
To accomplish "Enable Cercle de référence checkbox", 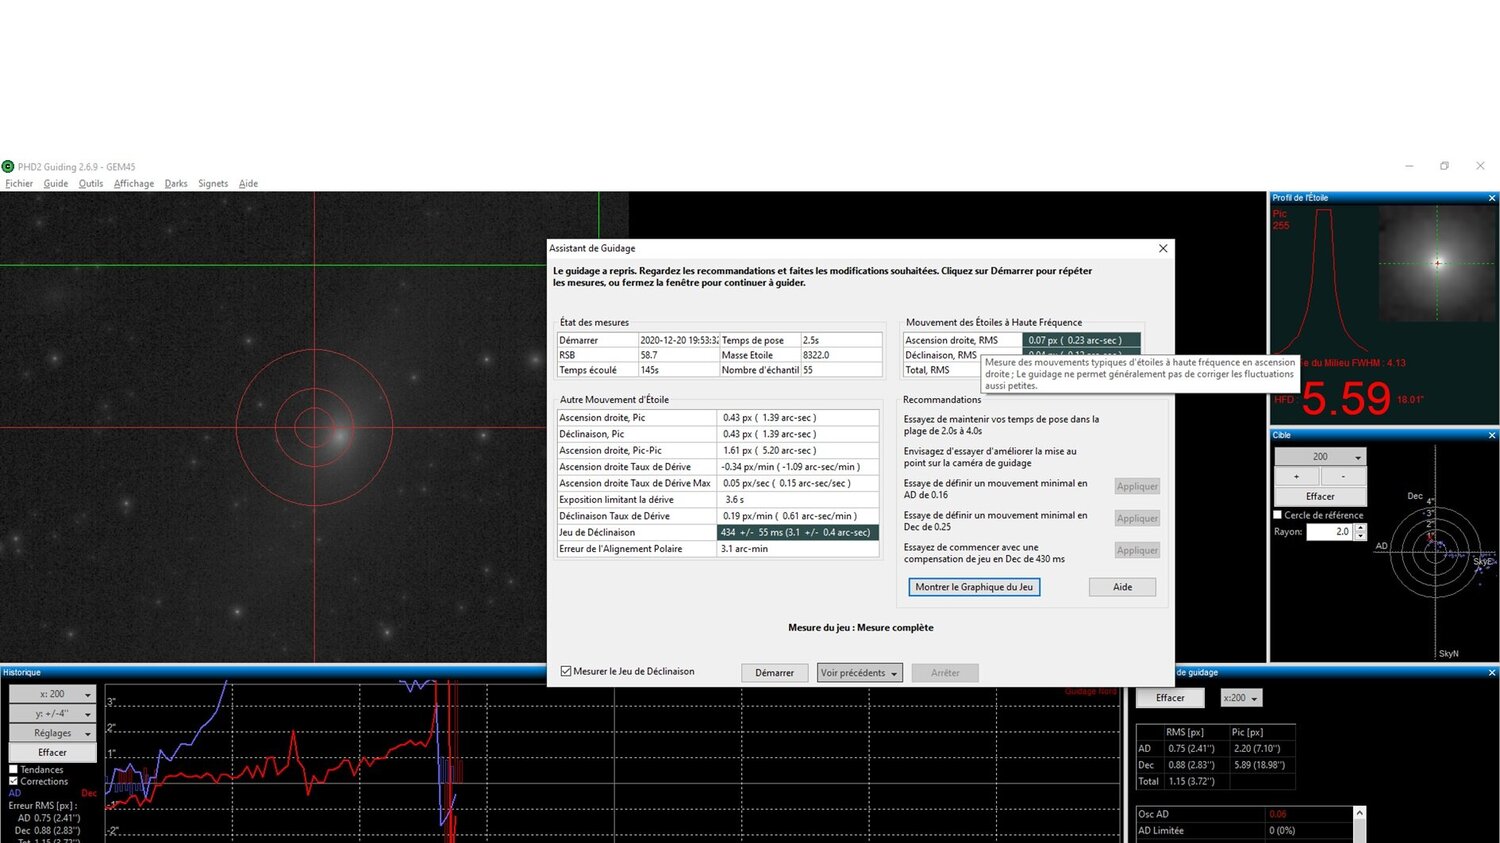I will pyautogui.click(x=1278, y=515).
